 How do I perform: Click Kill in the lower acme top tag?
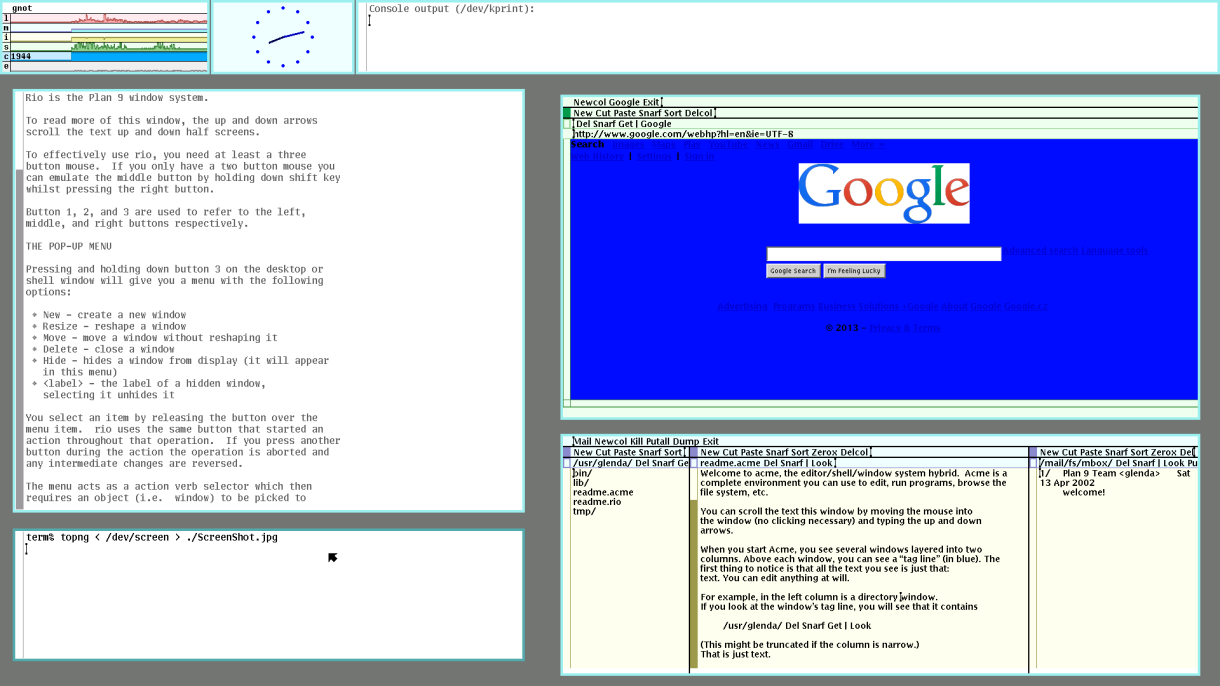[x=637, y=441]
